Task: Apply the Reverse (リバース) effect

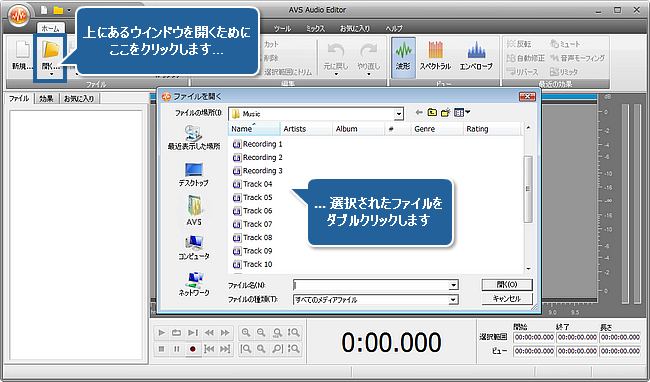Action: coord(523,72)
